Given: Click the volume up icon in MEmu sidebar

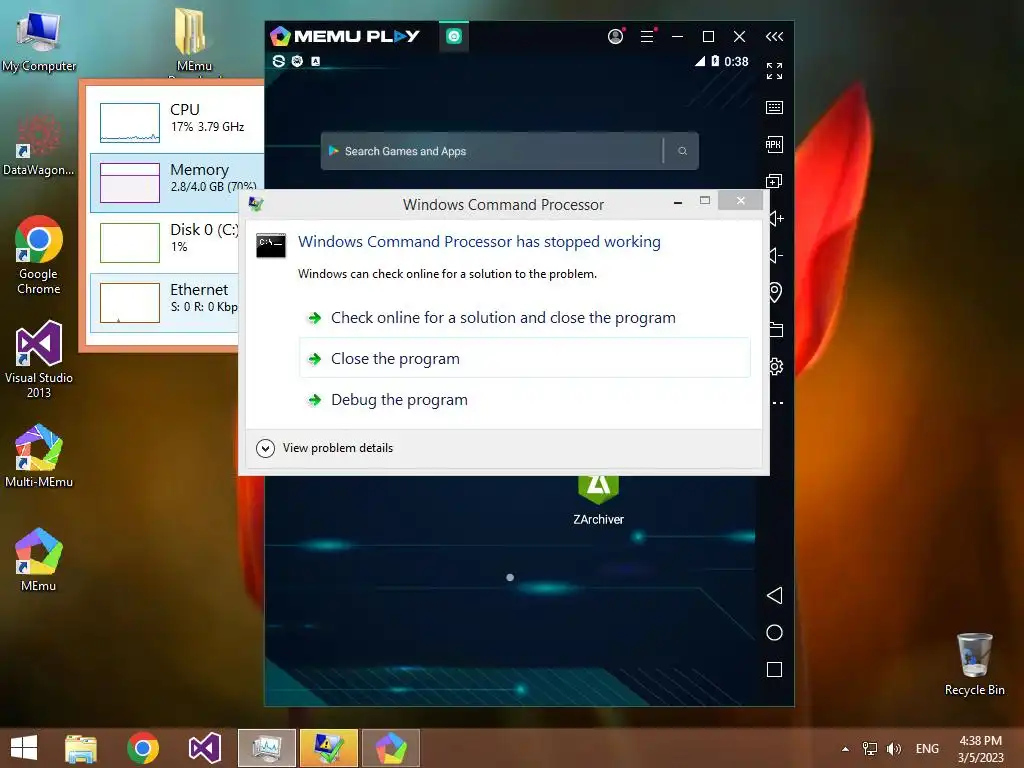Looking at the screenshot, I should point(777,218).
